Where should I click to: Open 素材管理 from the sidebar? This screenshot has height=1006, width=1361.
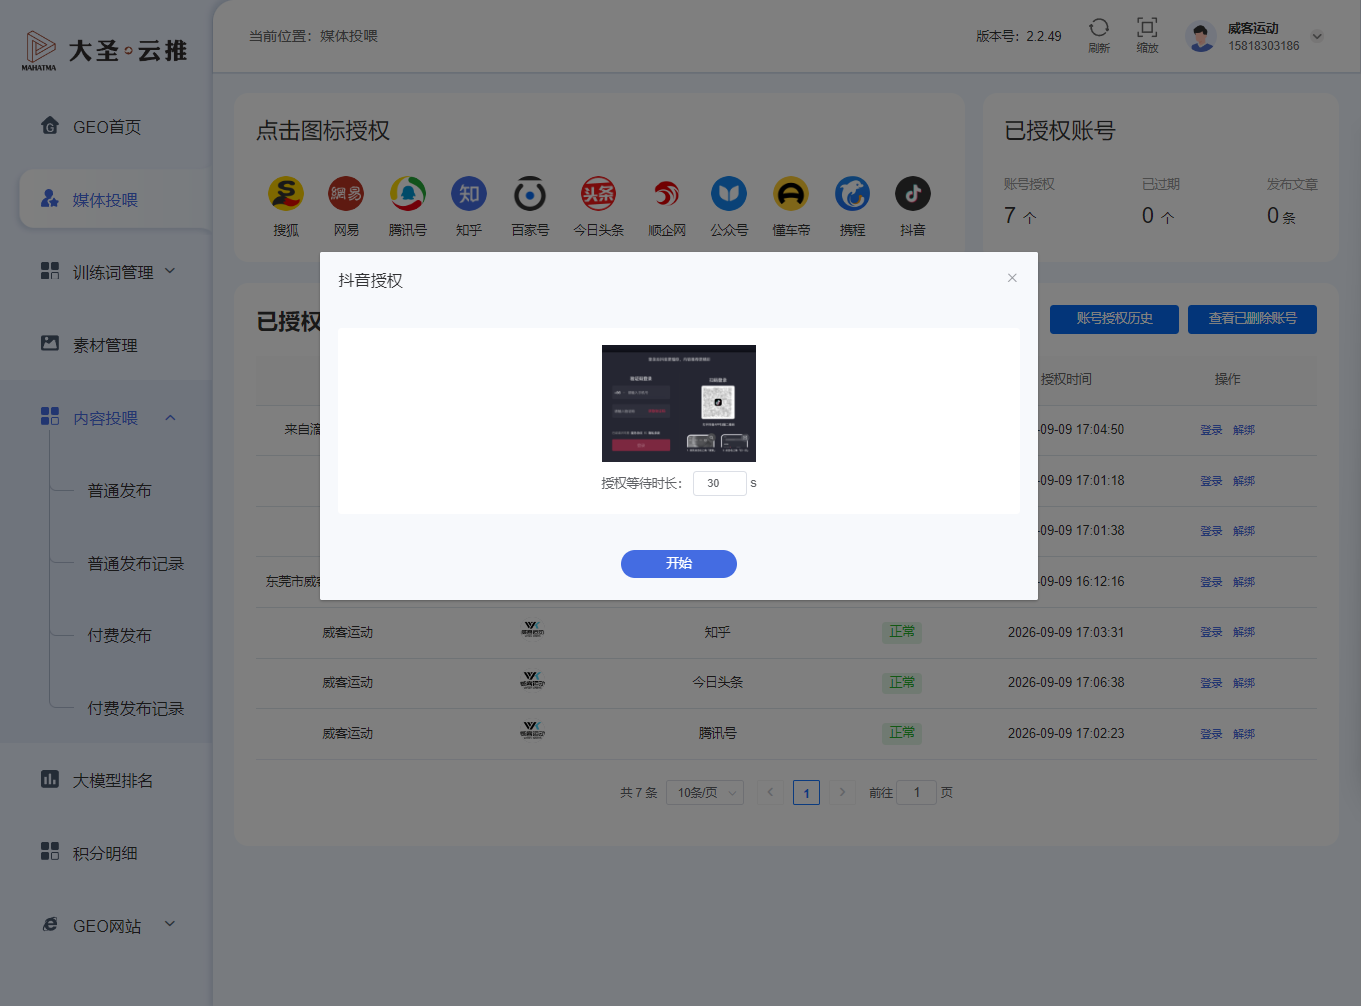pos(106,345)
